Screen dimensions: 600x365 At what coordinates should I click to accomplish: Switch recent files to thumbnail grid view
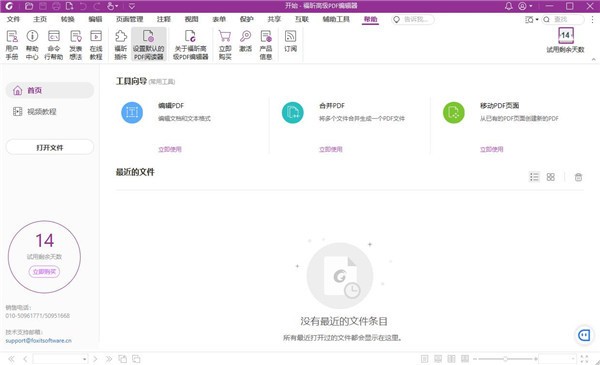(x=551, y=177)
